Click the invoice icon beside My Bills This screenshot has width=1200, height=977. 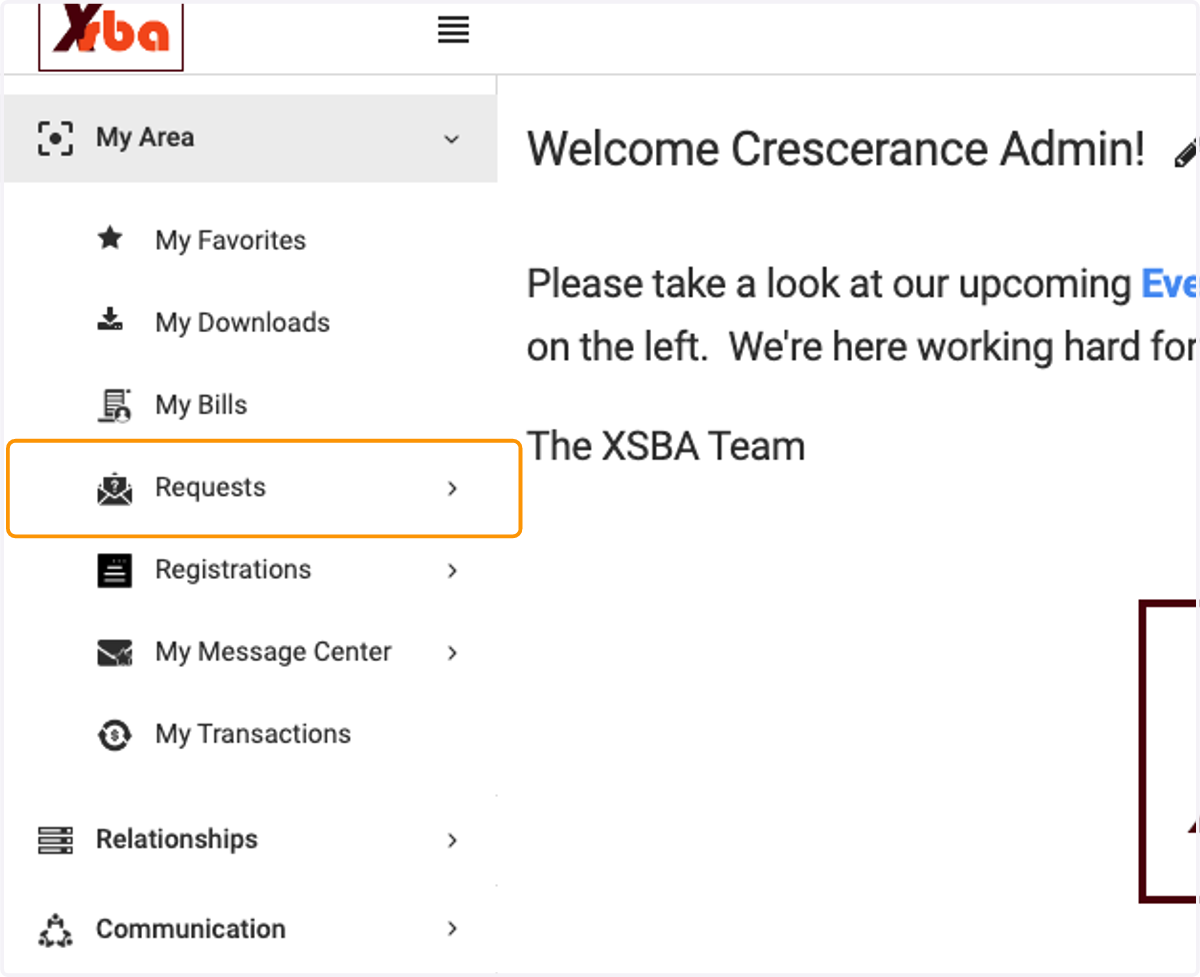point(114,404)
